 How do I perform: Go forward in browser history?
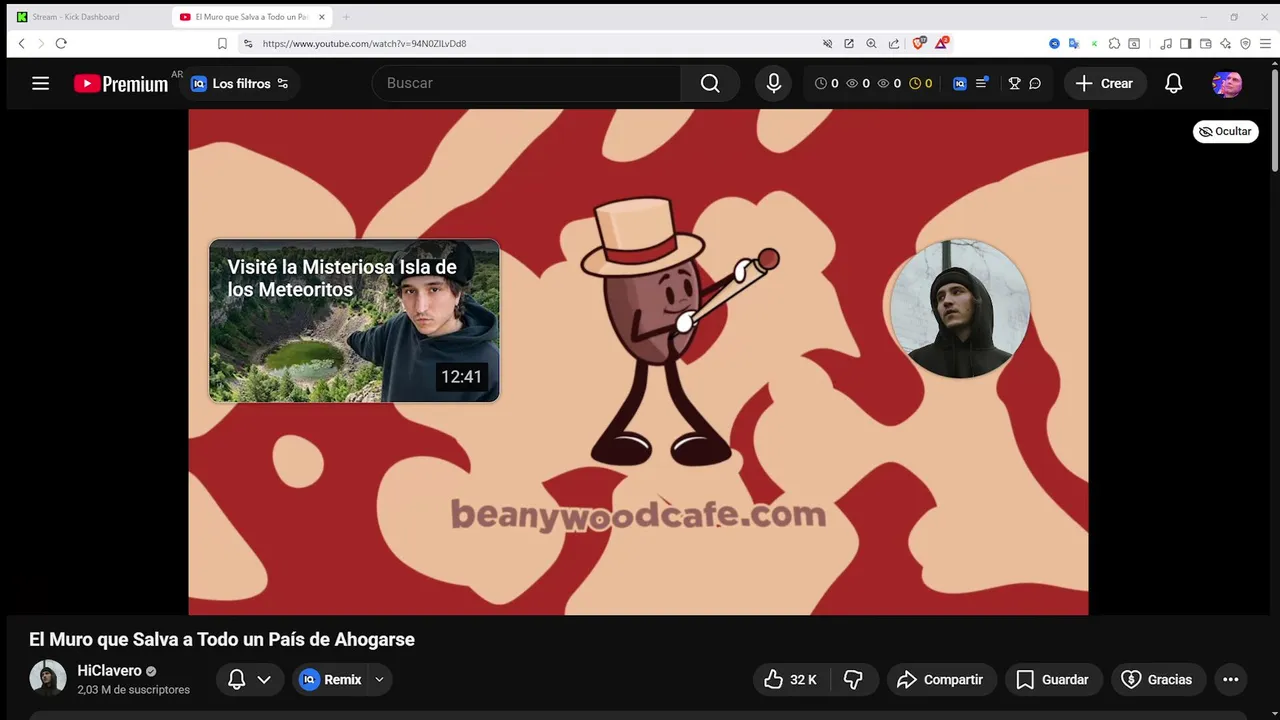tap(41, 44)
